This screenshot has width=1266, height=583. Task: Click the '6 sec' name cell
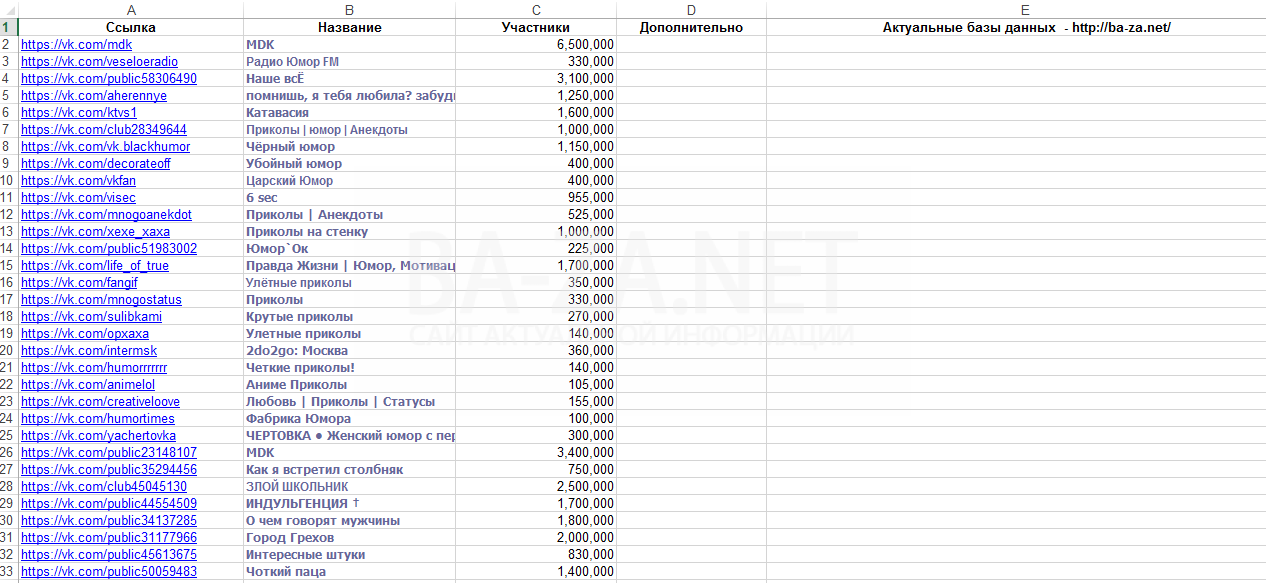(x=349, y=197)
